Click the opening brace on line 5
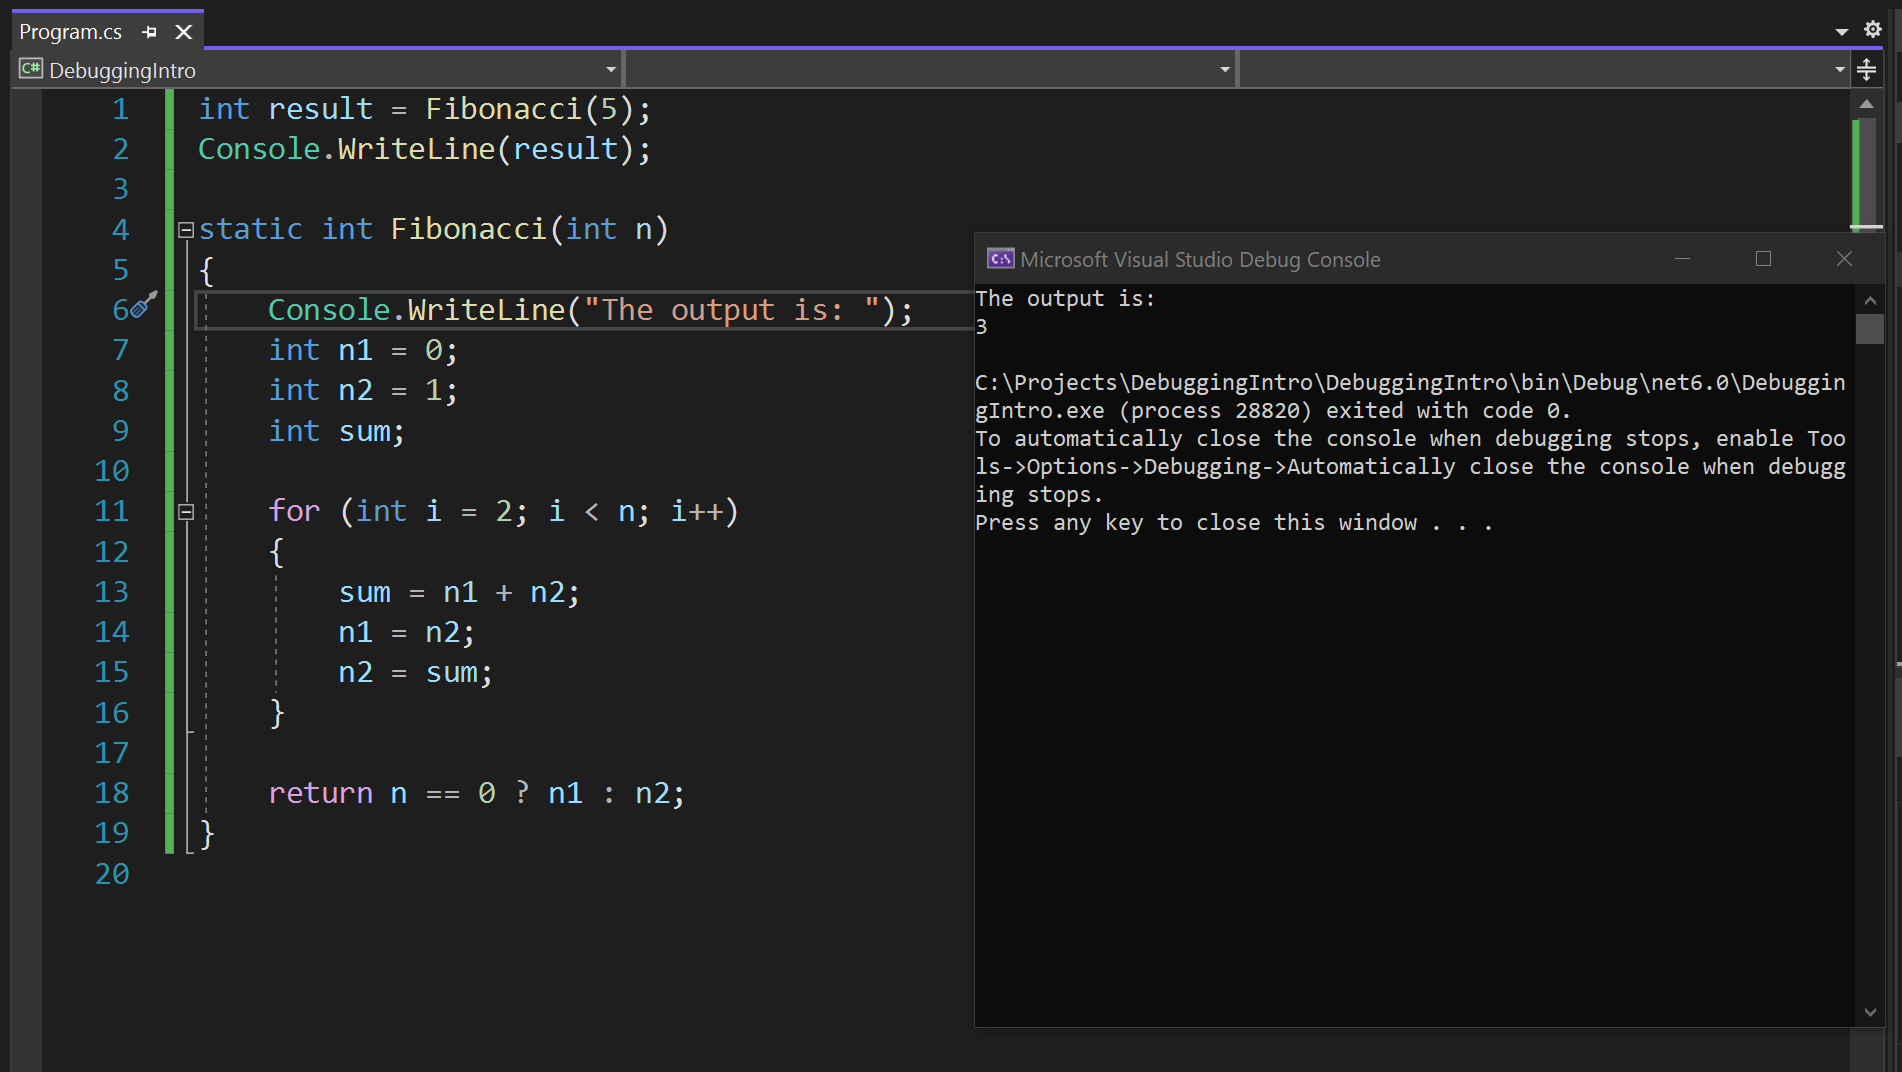1902x1072 pixels. point(207,270)
